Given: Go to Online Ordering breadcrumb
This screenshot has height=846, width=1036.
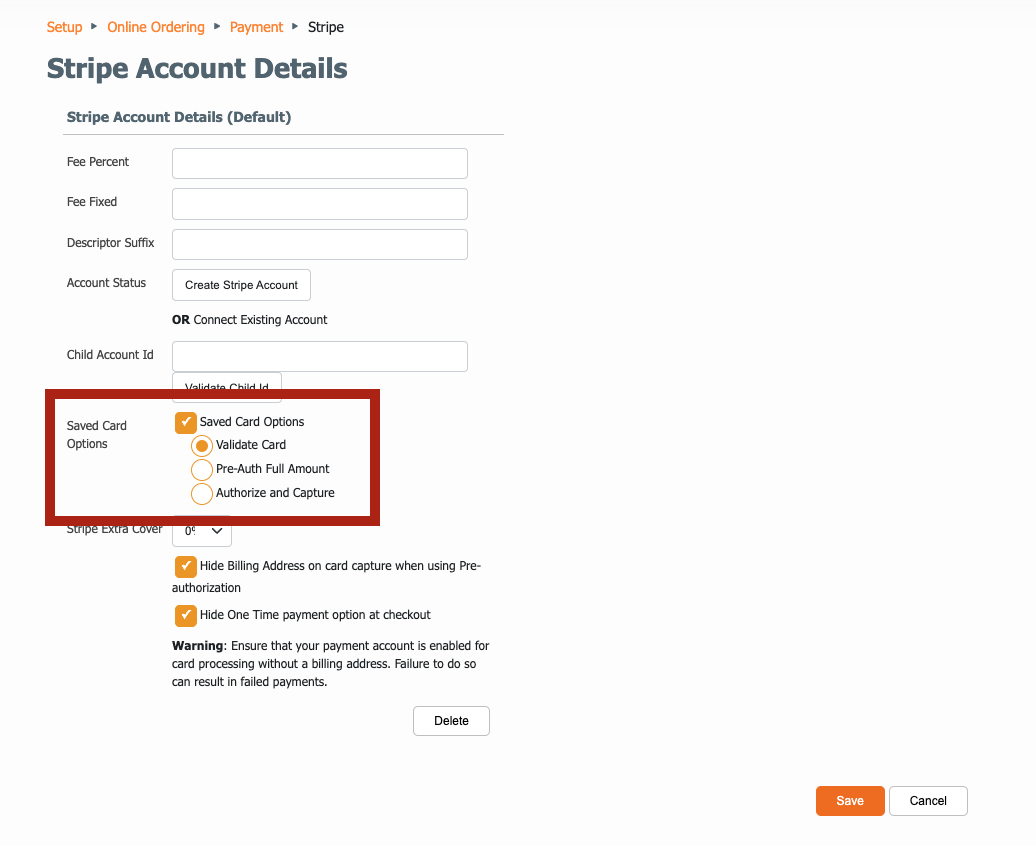Looking at the screenshot, I should coord(156,27).
